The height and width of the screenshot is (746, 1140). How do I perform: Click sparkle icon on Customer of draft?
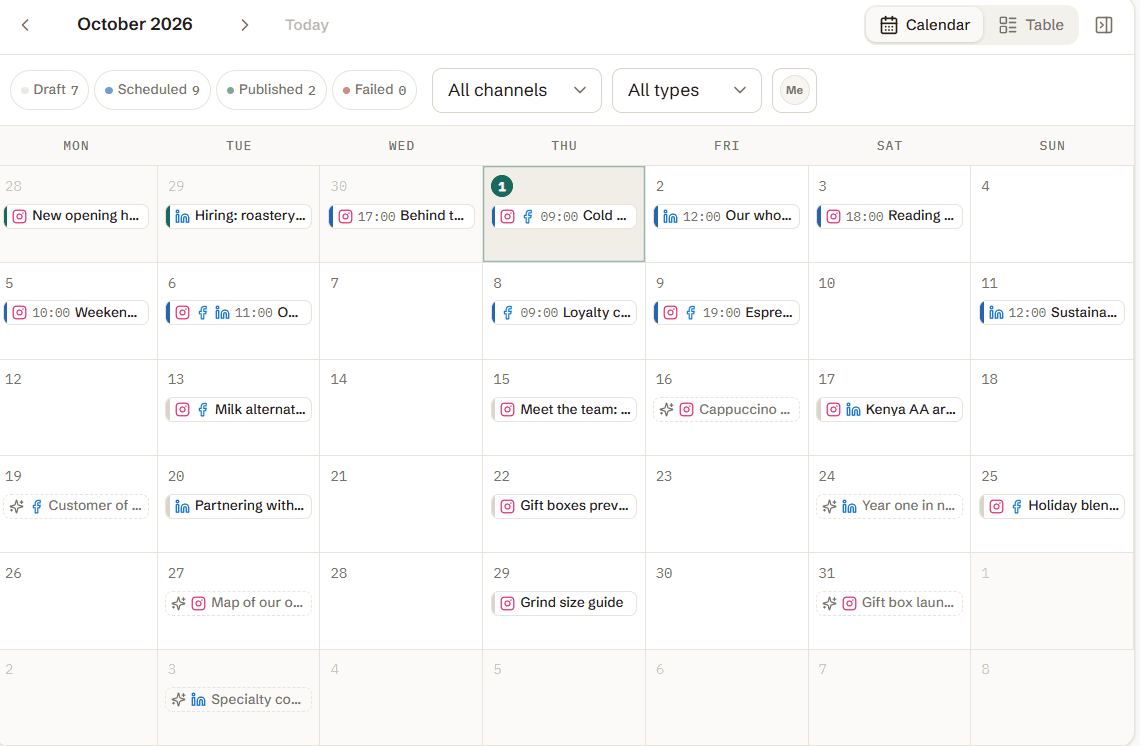coord(17,506)
